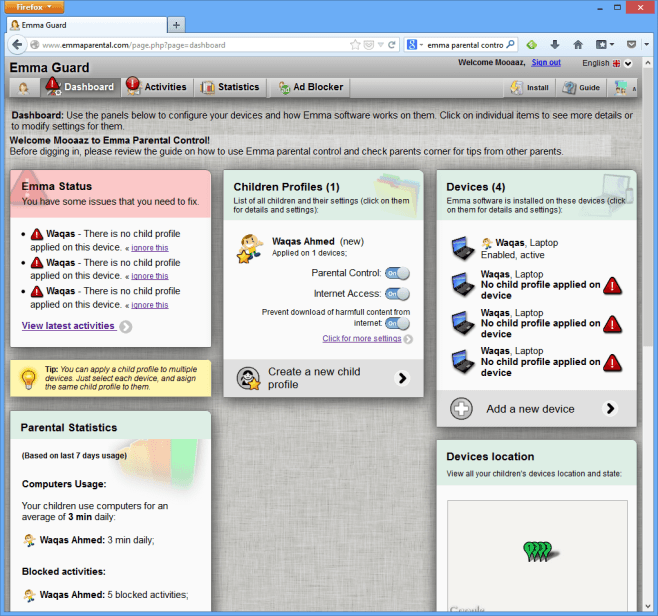
Task: Click the laptop icon of the Enabled, active device
Action: point(463,248)
